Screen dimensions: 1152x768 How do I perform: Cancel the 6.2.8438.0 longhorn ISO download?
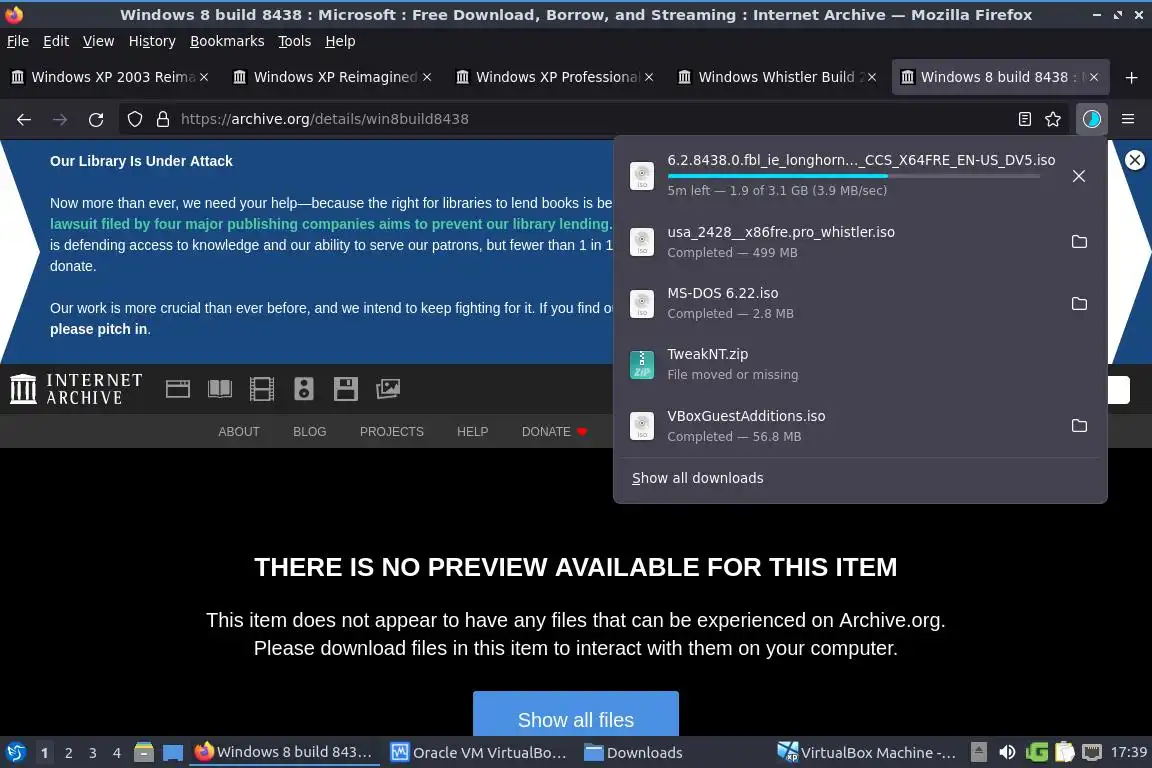coord(1079,176)
